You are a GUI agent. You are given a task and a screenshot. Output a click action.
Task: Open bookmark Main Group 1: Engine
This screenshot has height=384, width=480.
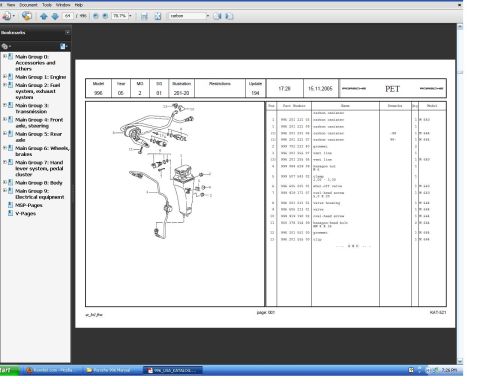(41, 77)
